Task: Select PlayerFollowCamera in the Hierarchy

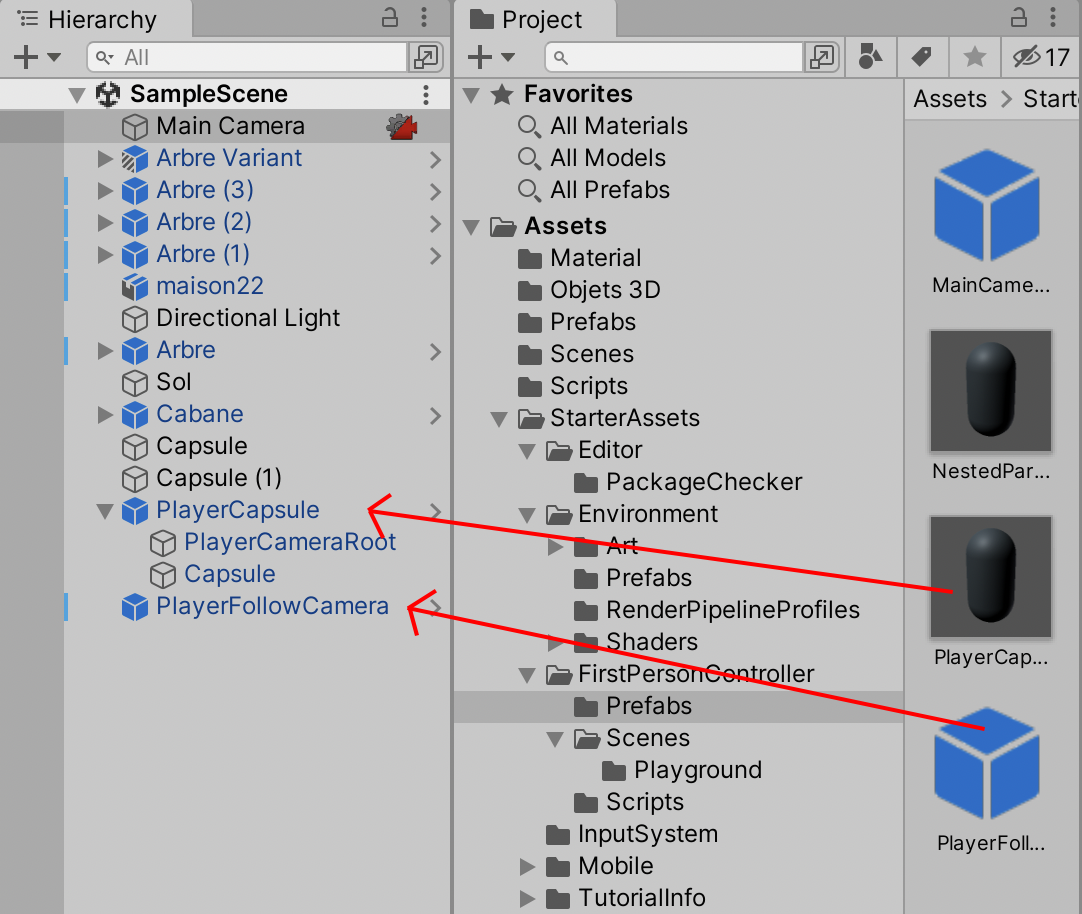Action: point(272,606)
